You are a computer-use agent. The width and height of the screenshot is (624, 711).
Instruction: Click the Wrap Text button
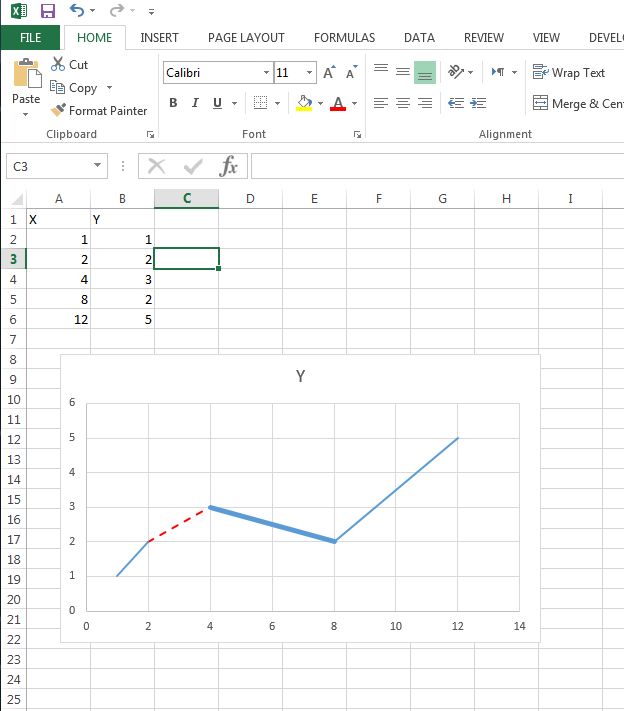pos(569,72)
